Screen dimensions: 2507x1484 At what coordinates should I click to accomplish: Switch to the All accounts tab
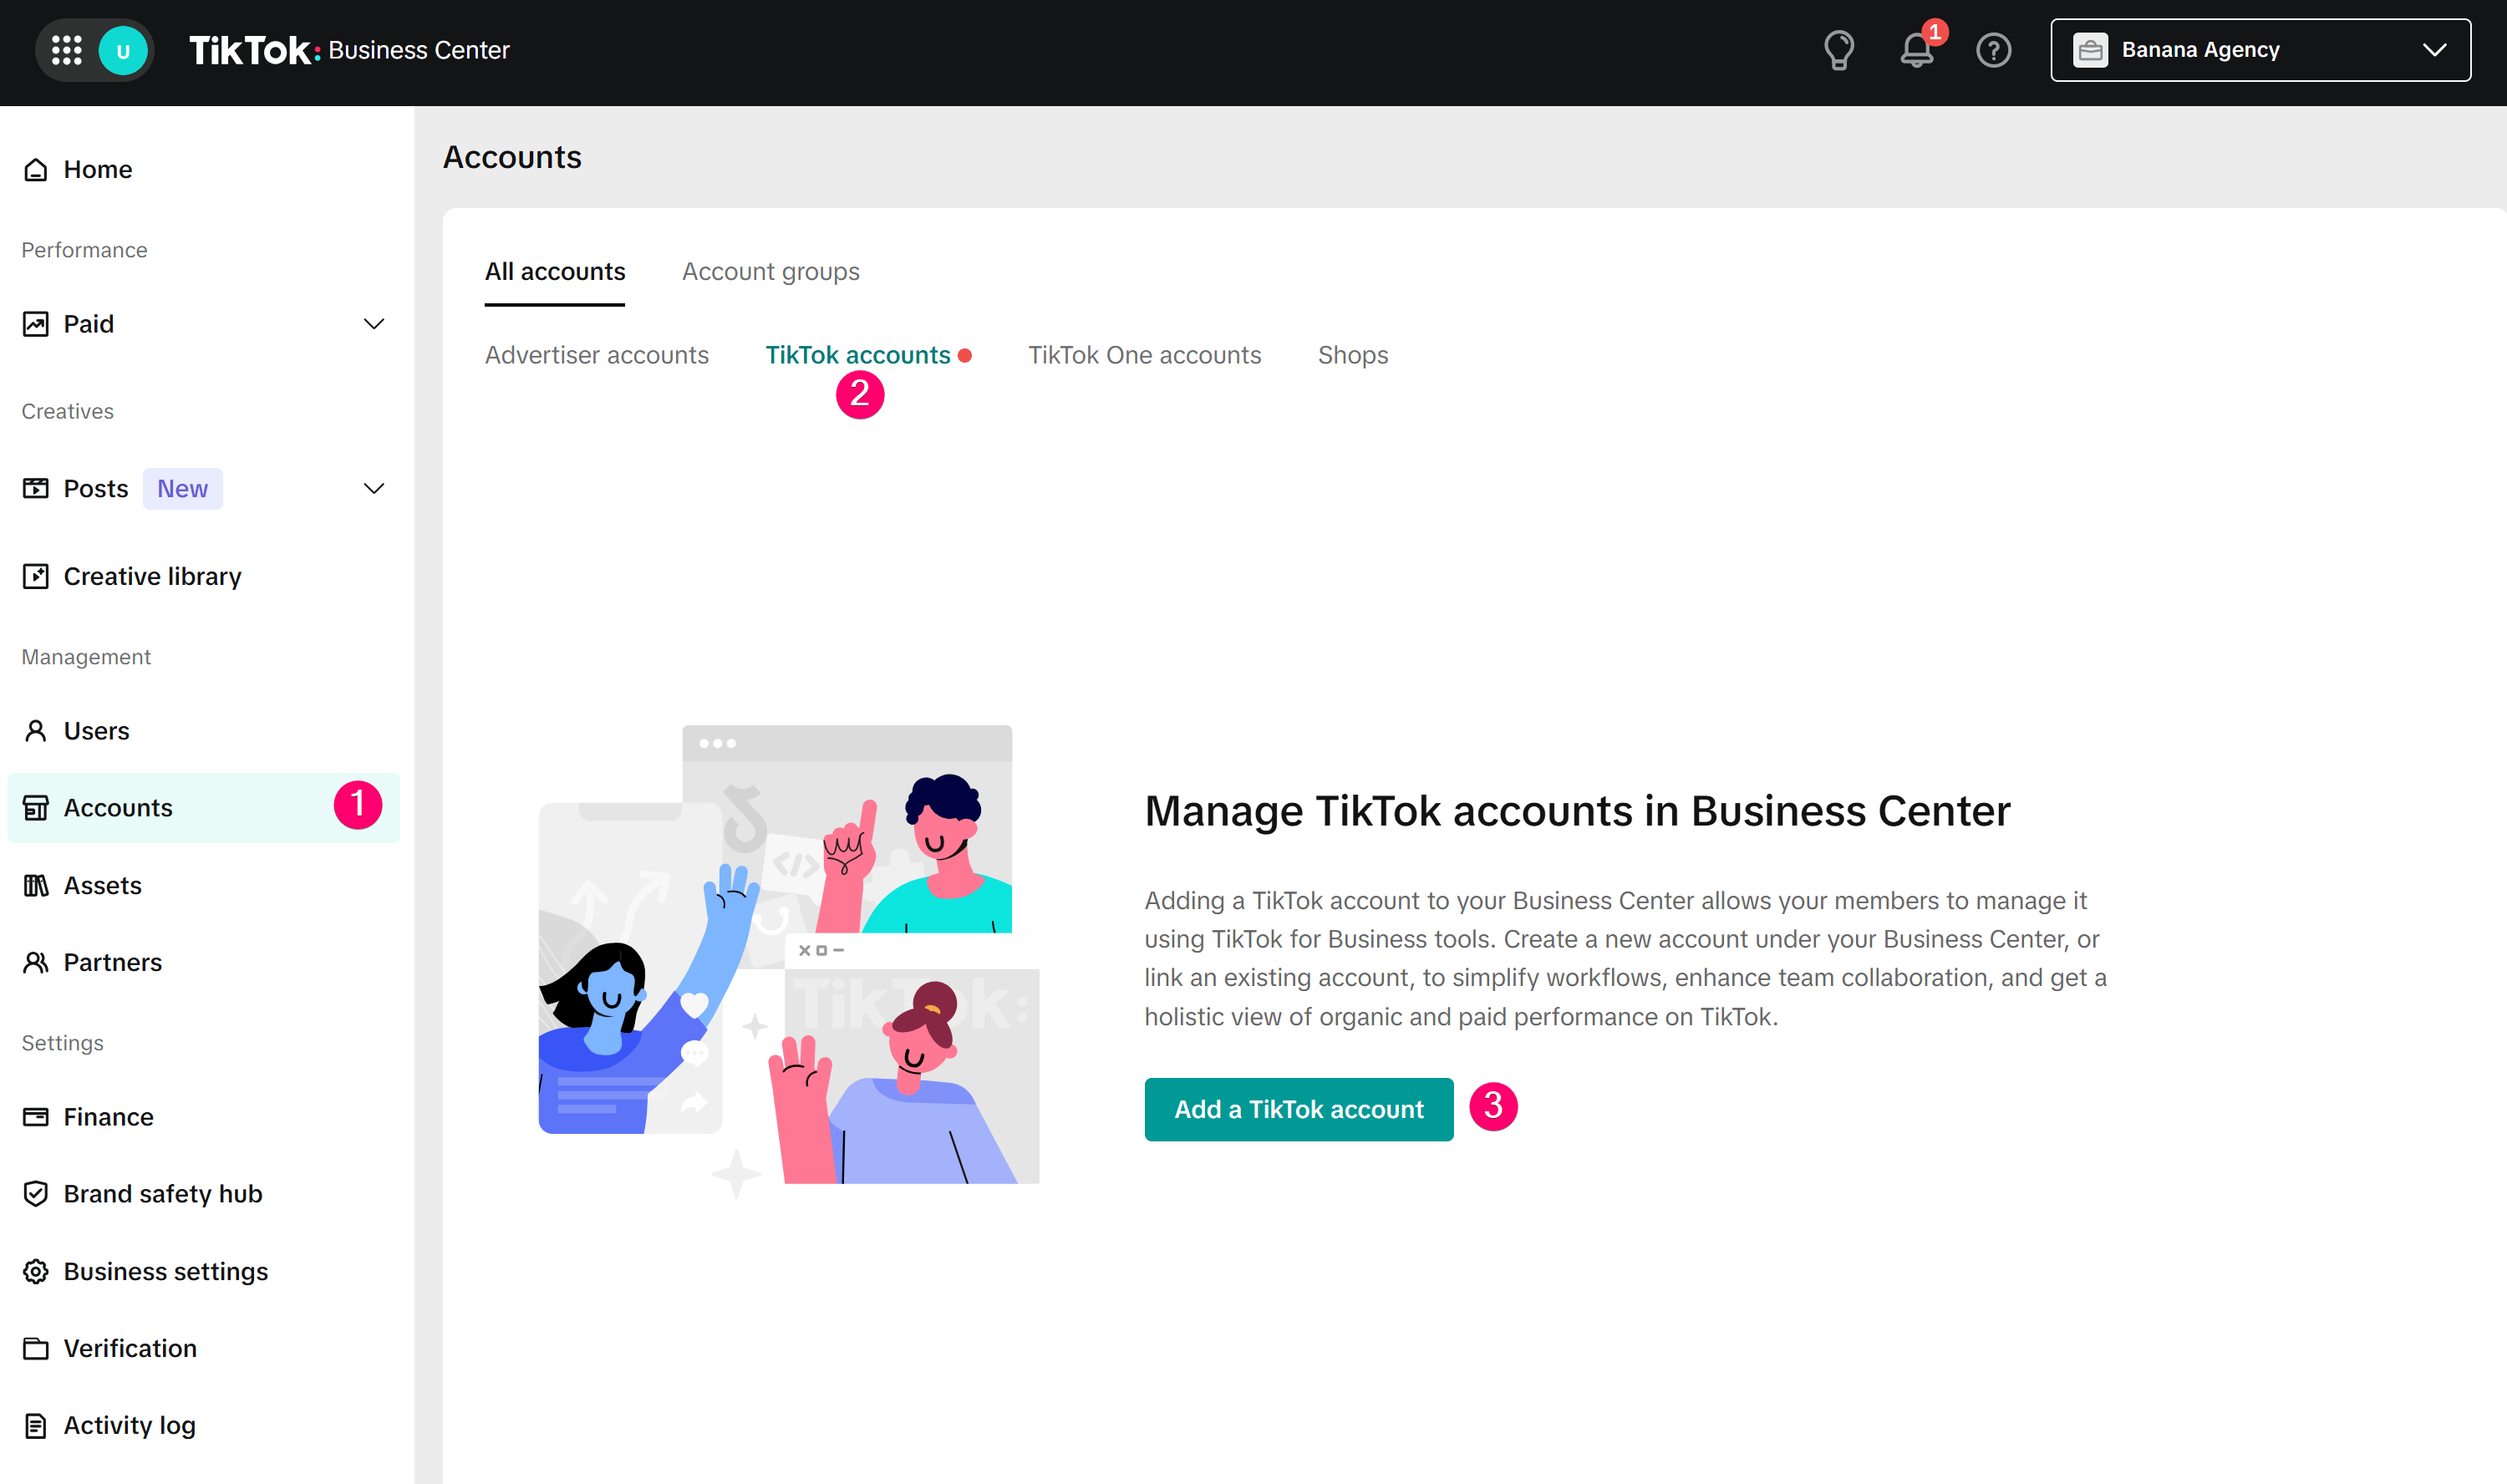(555, 272)
